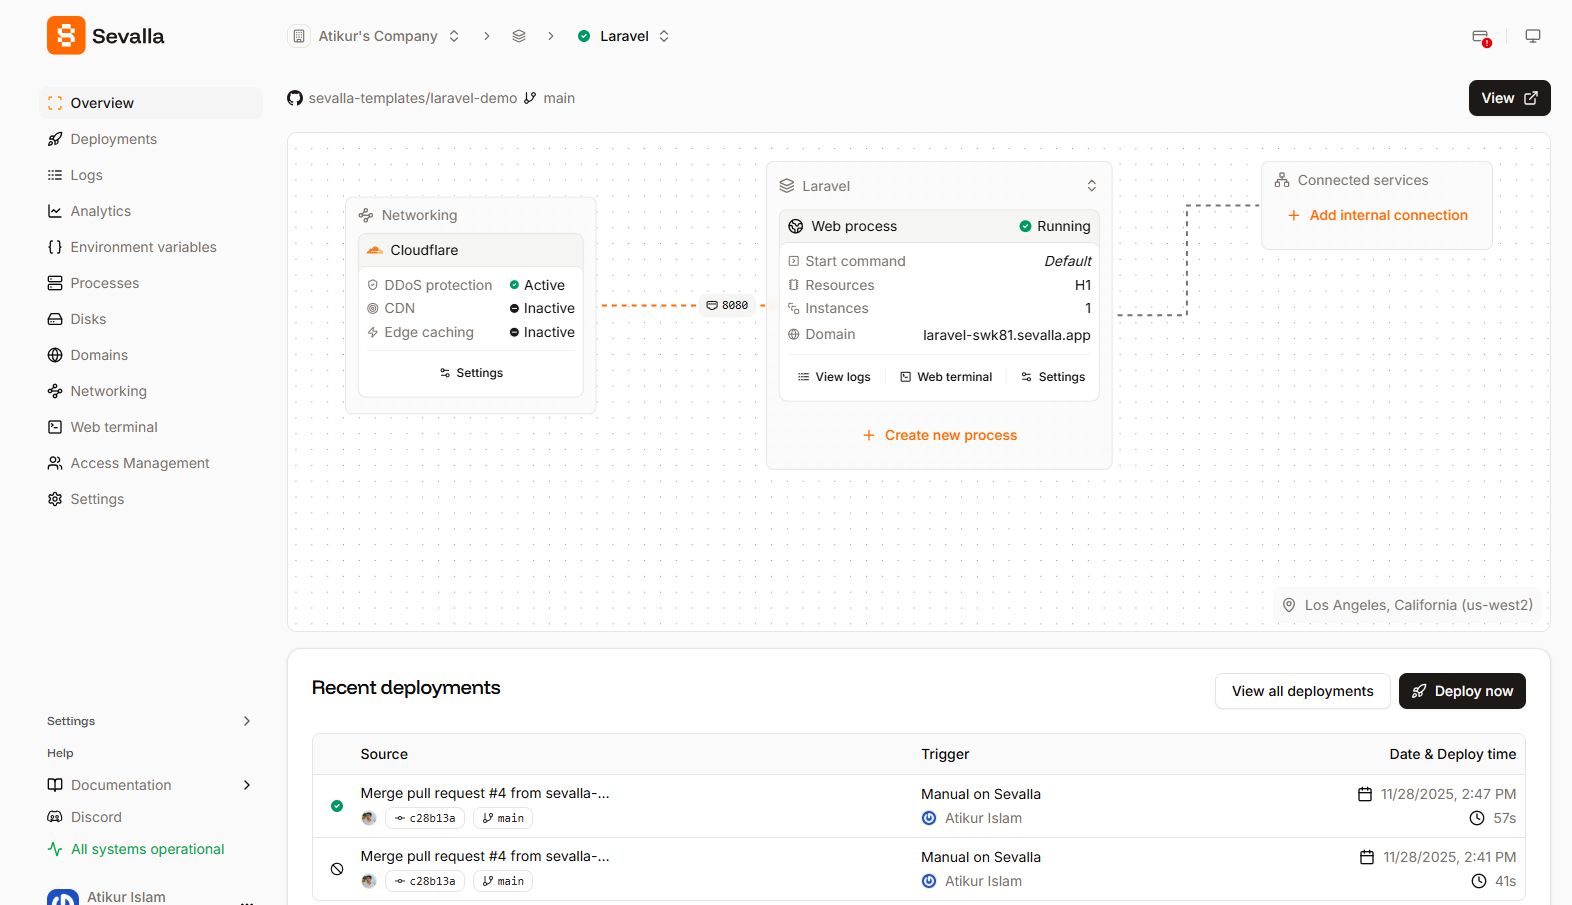Click All systems operational status link
This screenshot has height=905, width=1572.
point(136,849)
